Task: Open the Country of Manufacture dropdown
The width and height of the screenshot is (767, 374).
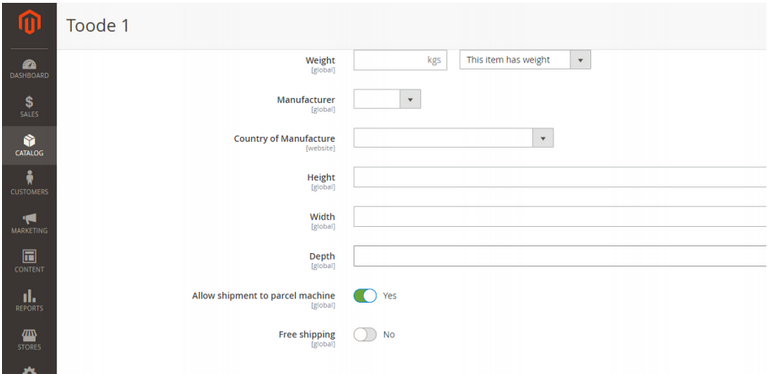Action: point(453,138)
